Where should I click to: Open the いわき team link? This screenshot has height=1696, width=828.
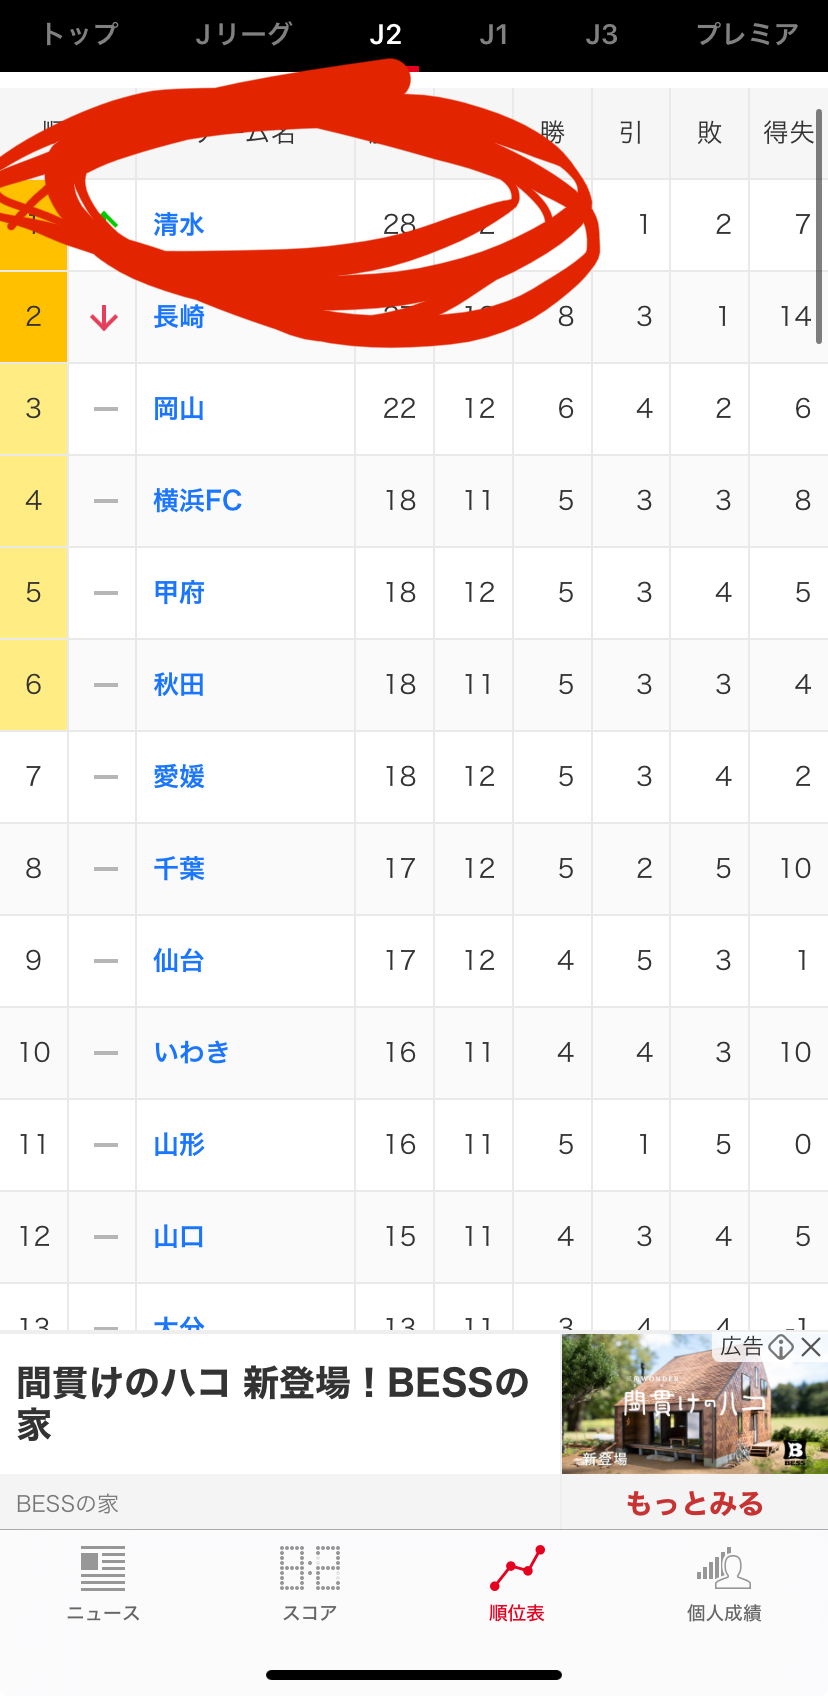(x=191, y=1052)
